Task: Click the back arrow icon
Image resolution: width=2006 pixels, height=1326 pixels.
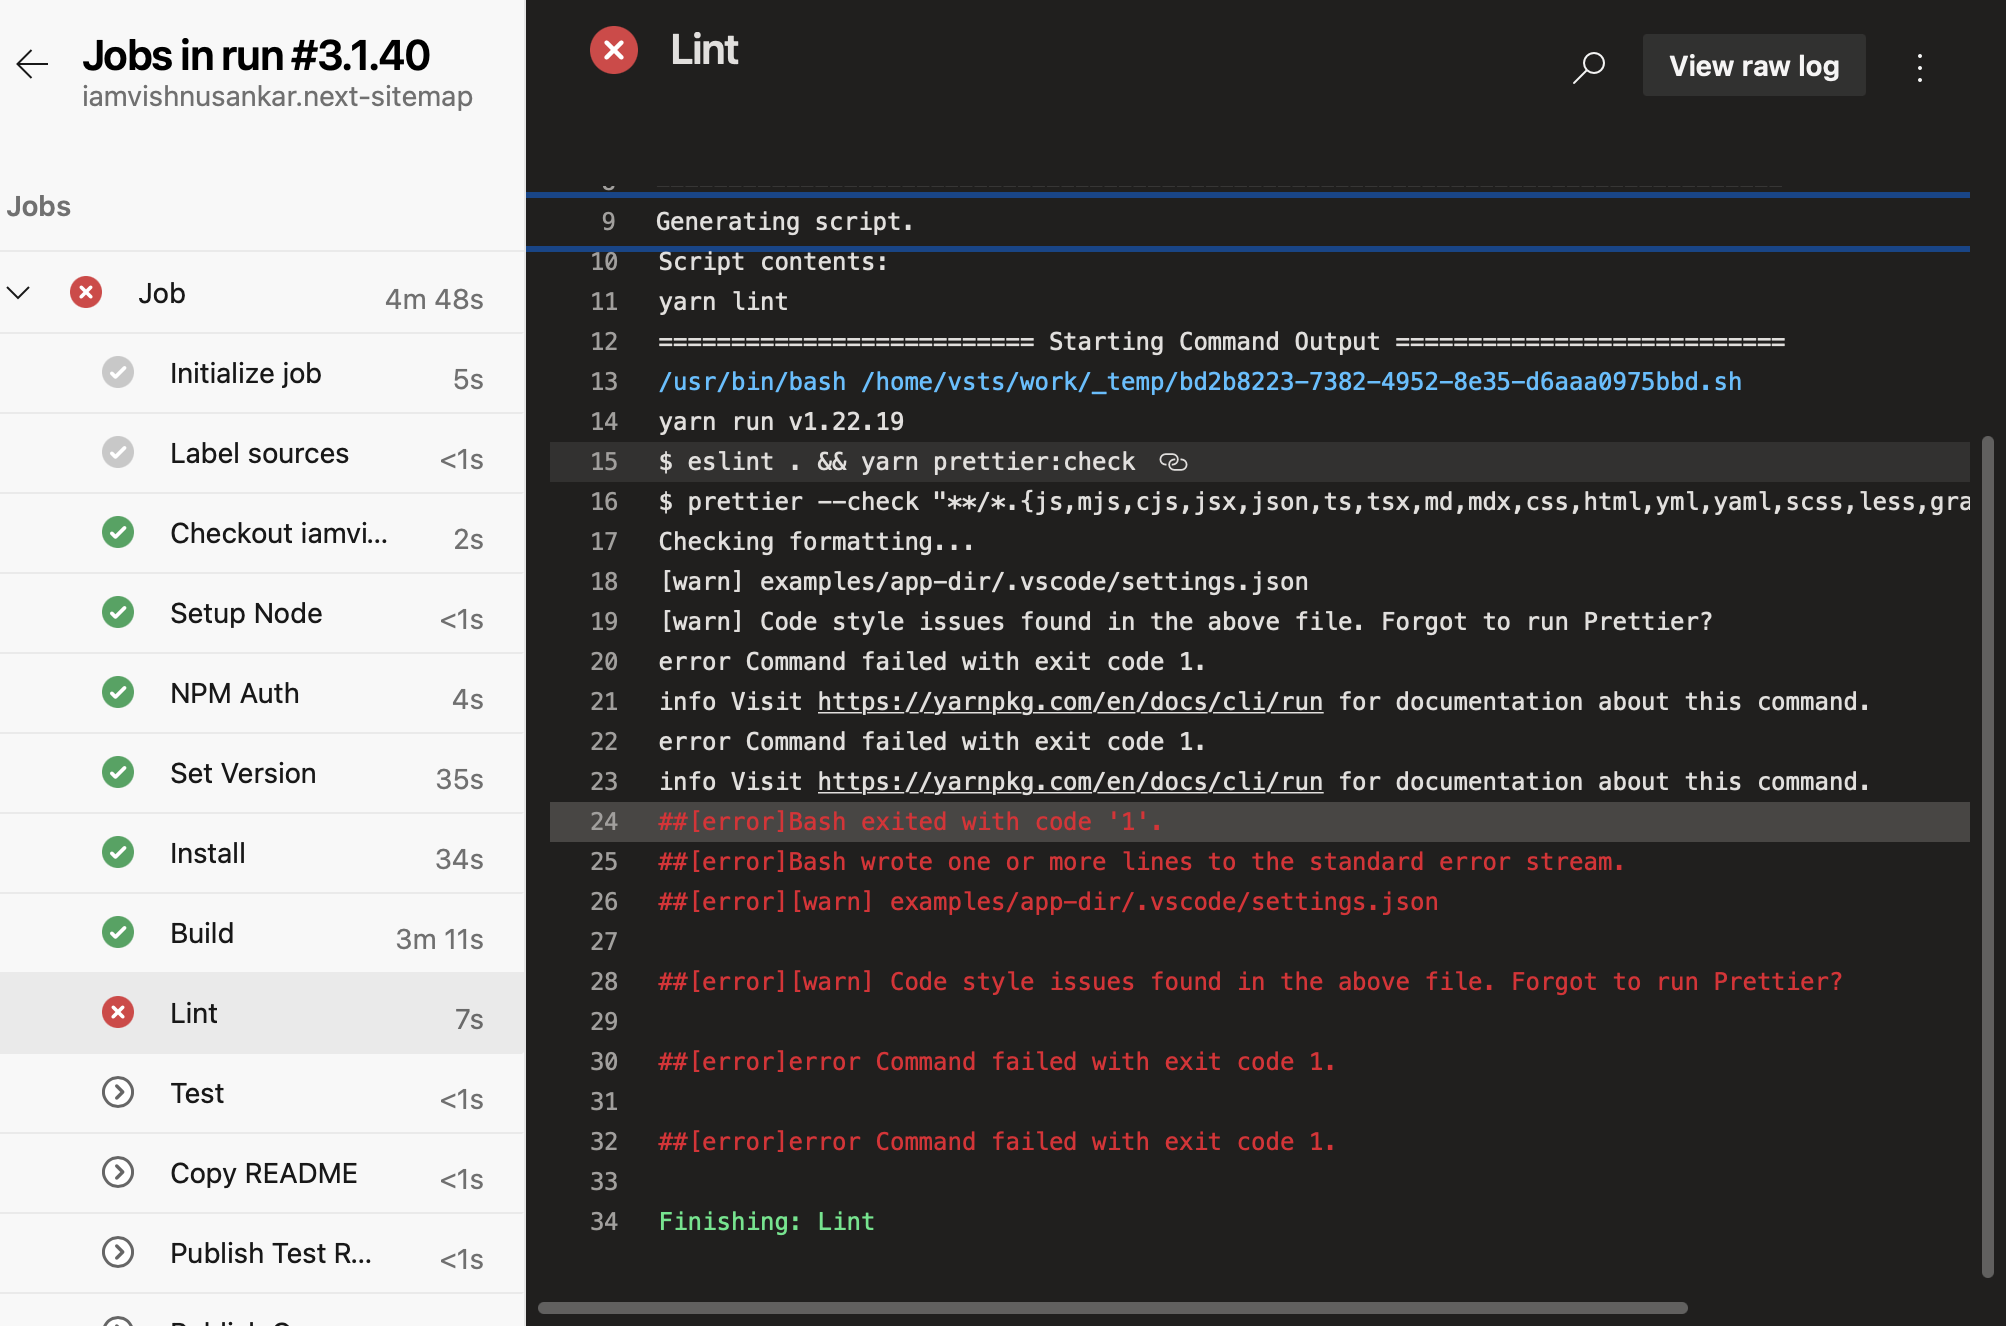Action: click(32, 65)
